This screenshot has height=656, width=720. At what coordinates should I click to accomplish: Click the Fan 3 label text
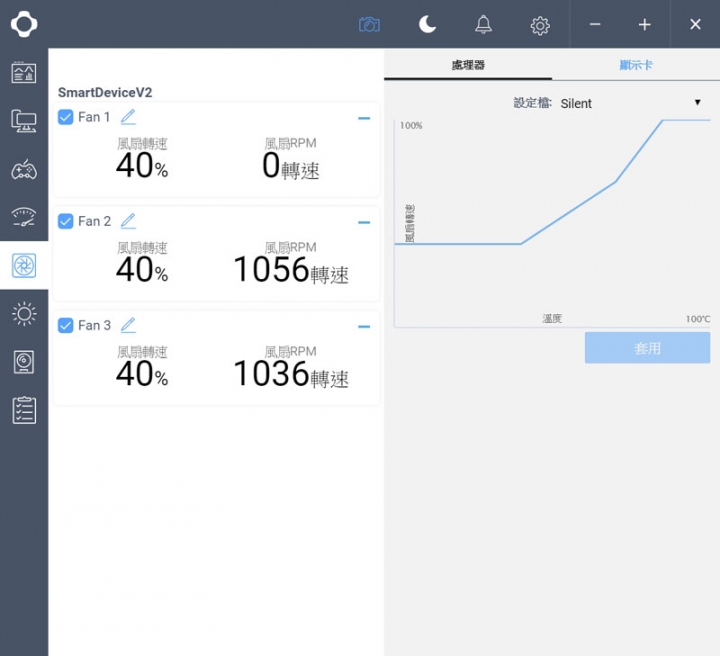(x=94, y=325)
